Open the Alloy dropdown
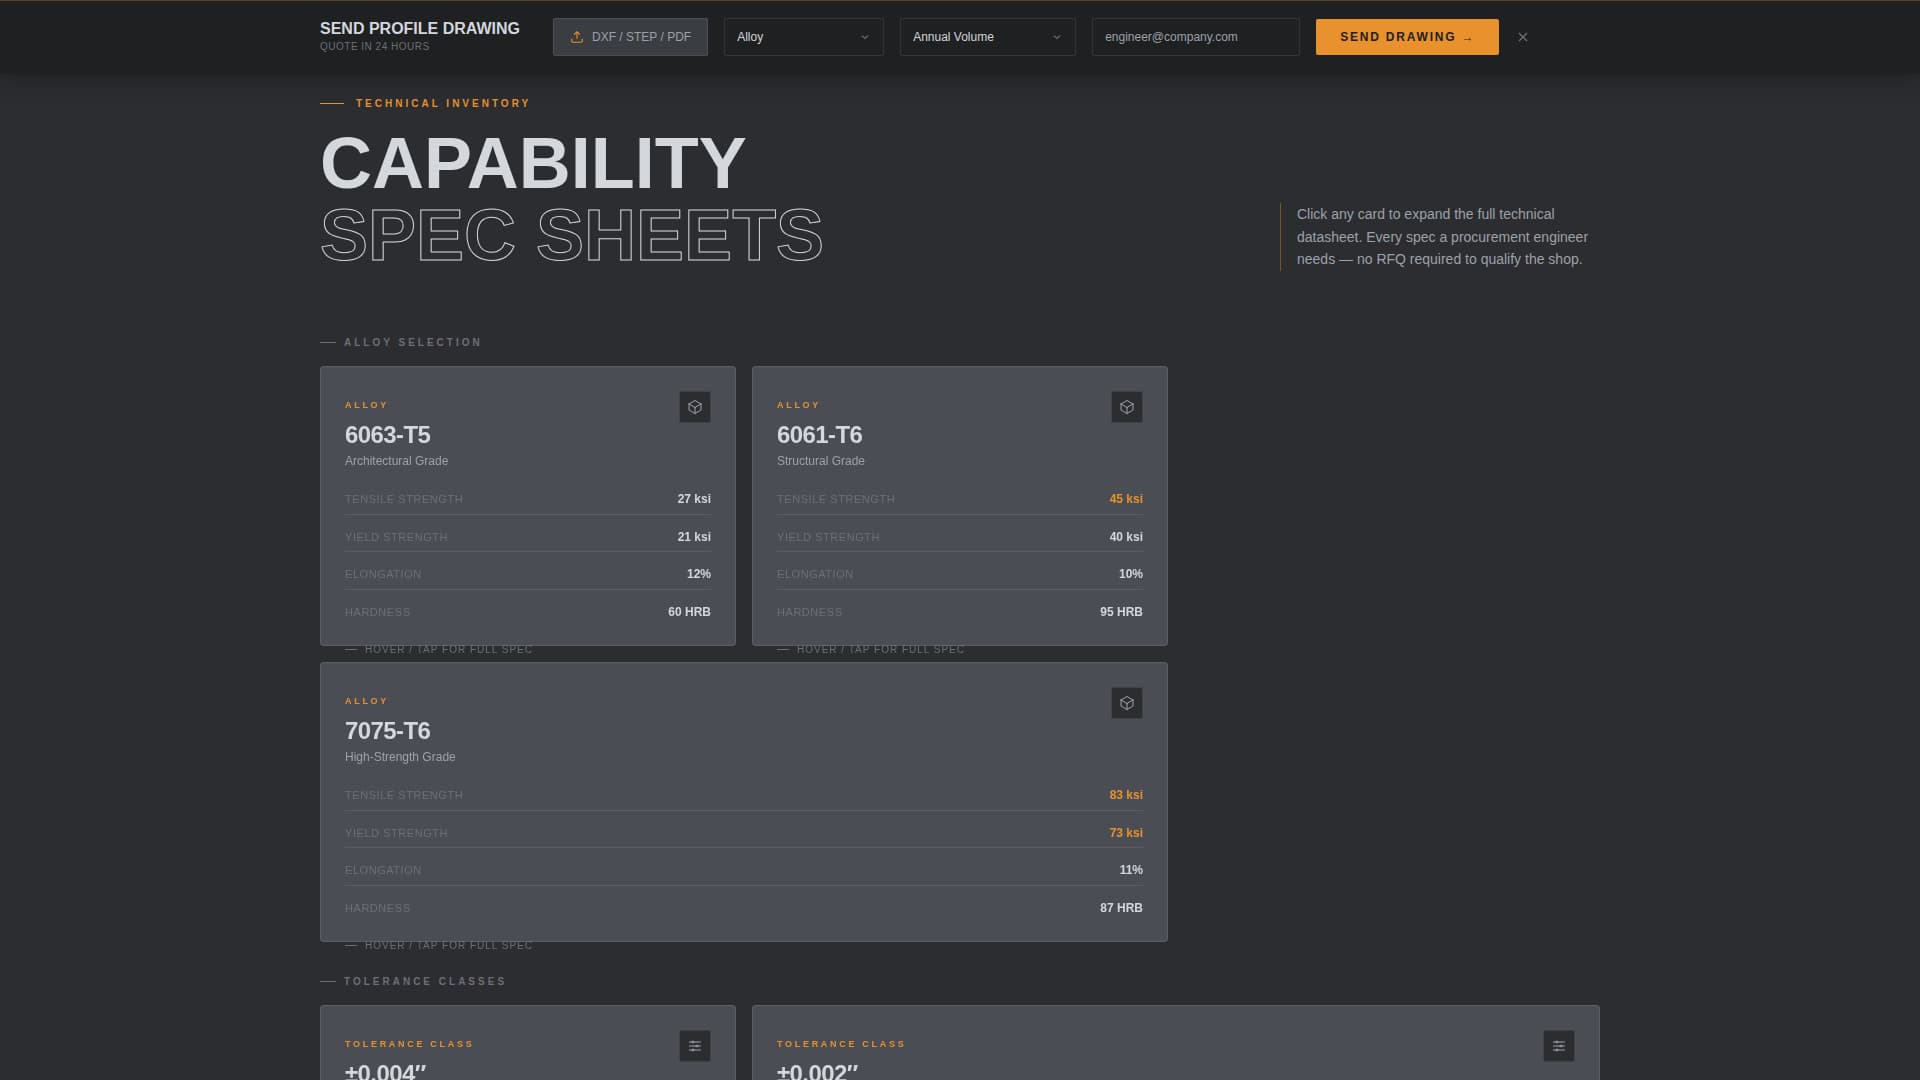The image size is (1920, 1080). [x=803, y=37]
